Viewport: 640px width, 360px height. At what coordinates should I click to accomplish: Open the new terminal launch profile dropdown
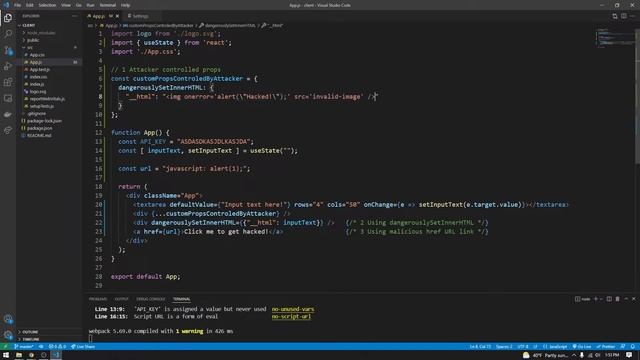click(x=601, y=299)
